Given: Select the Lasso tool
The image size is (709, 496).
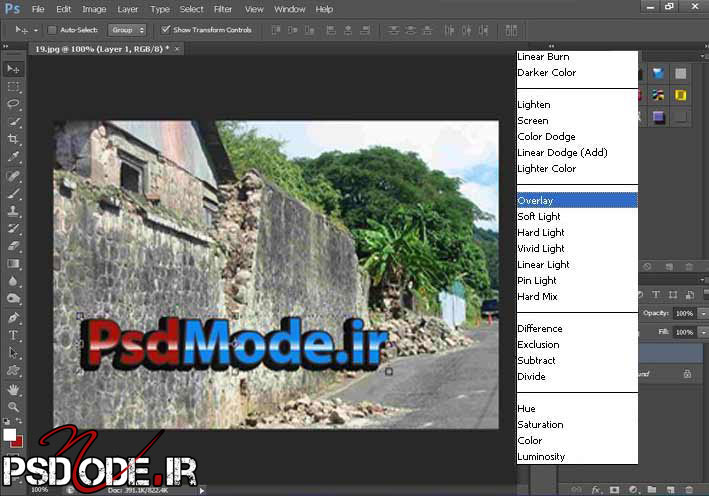Looking at the screenshot, I should 13,104.
